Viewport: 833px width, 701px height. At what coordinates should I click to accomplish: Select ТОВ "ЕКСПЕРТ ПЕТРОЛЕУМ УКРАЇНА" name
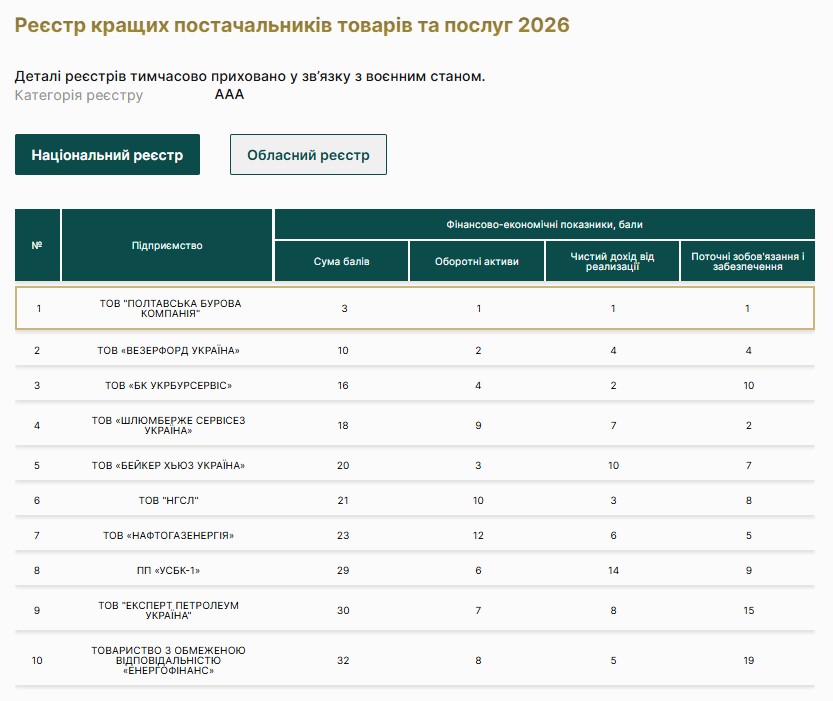pyautogui.click(x=168, y=610)
